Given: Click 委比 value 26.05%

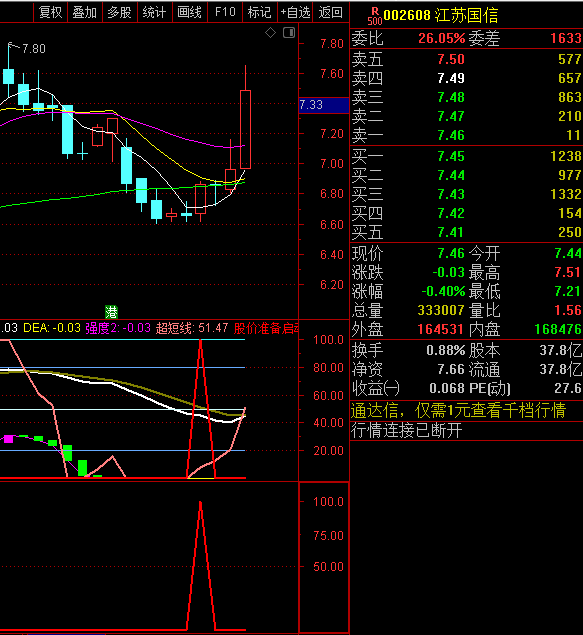Looking at the screenshot, I should click(x=441, y=38).
